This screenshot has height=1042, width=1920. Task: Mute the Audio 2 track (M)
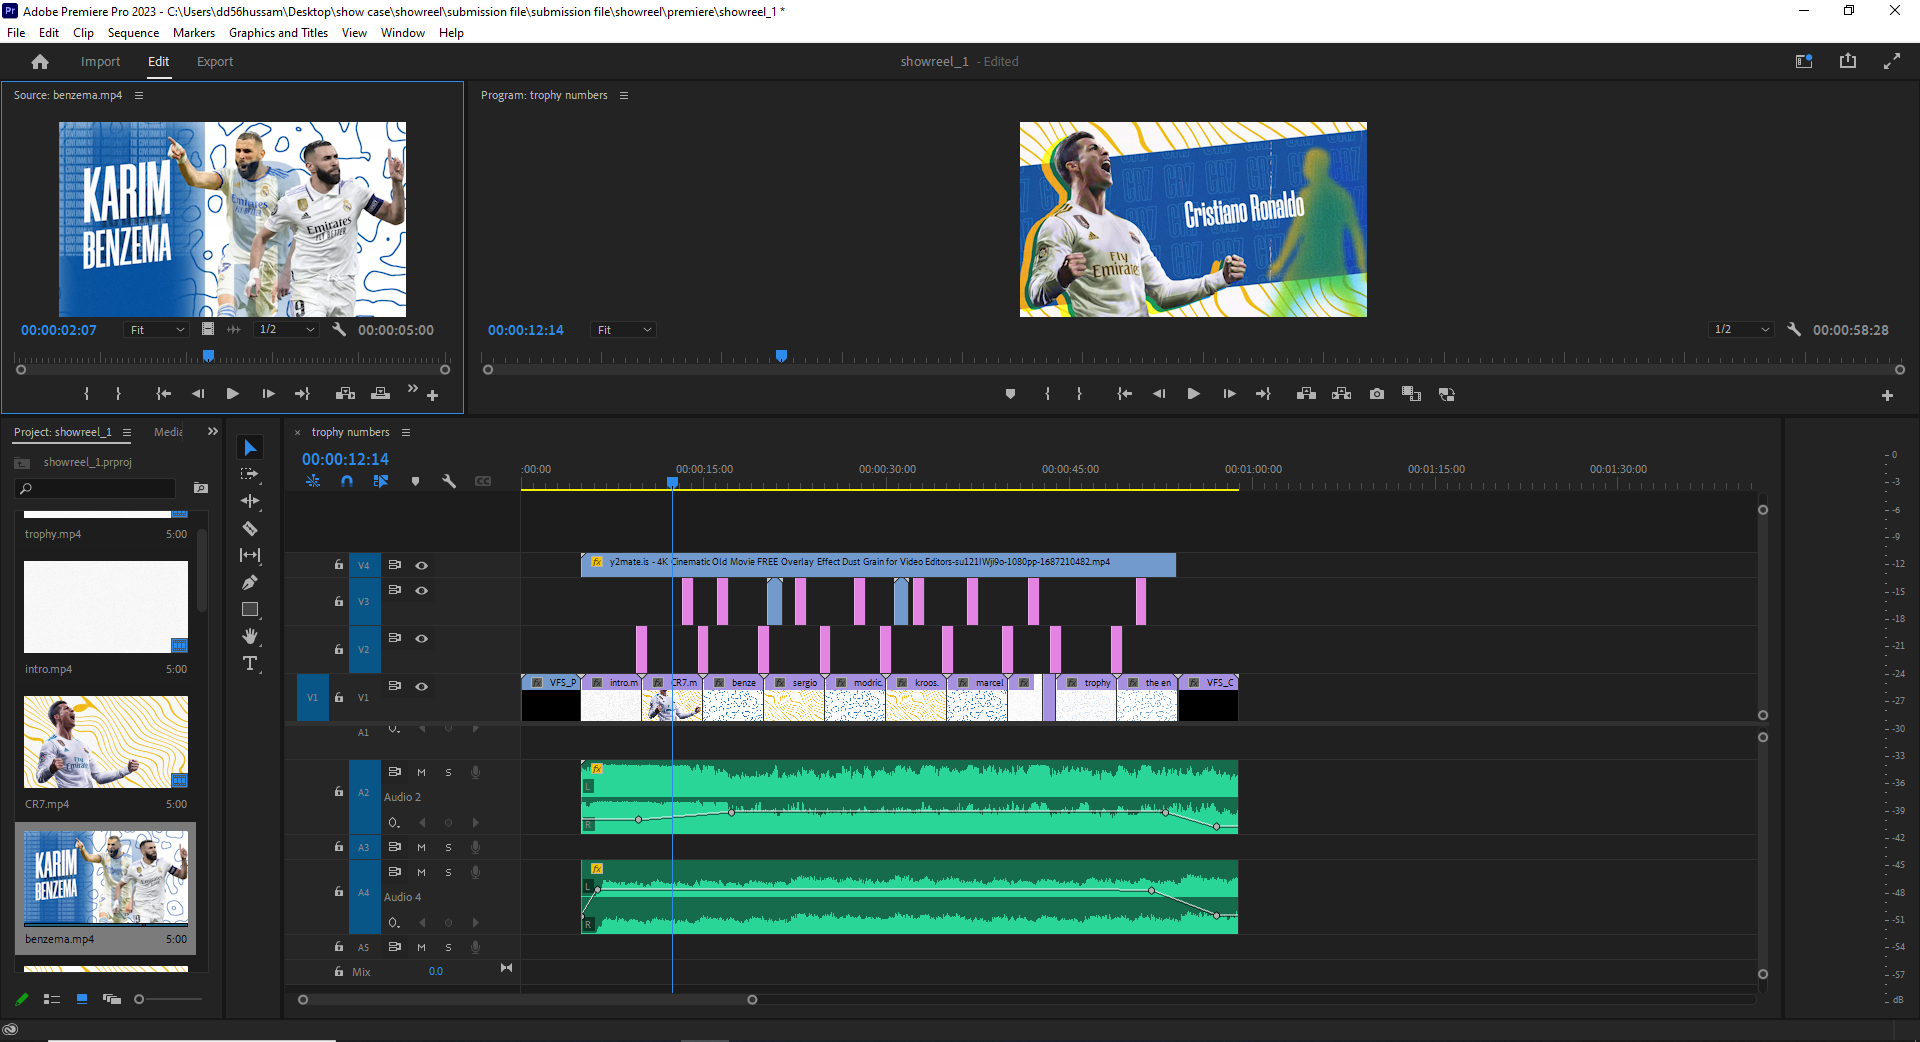coord(421,772)
